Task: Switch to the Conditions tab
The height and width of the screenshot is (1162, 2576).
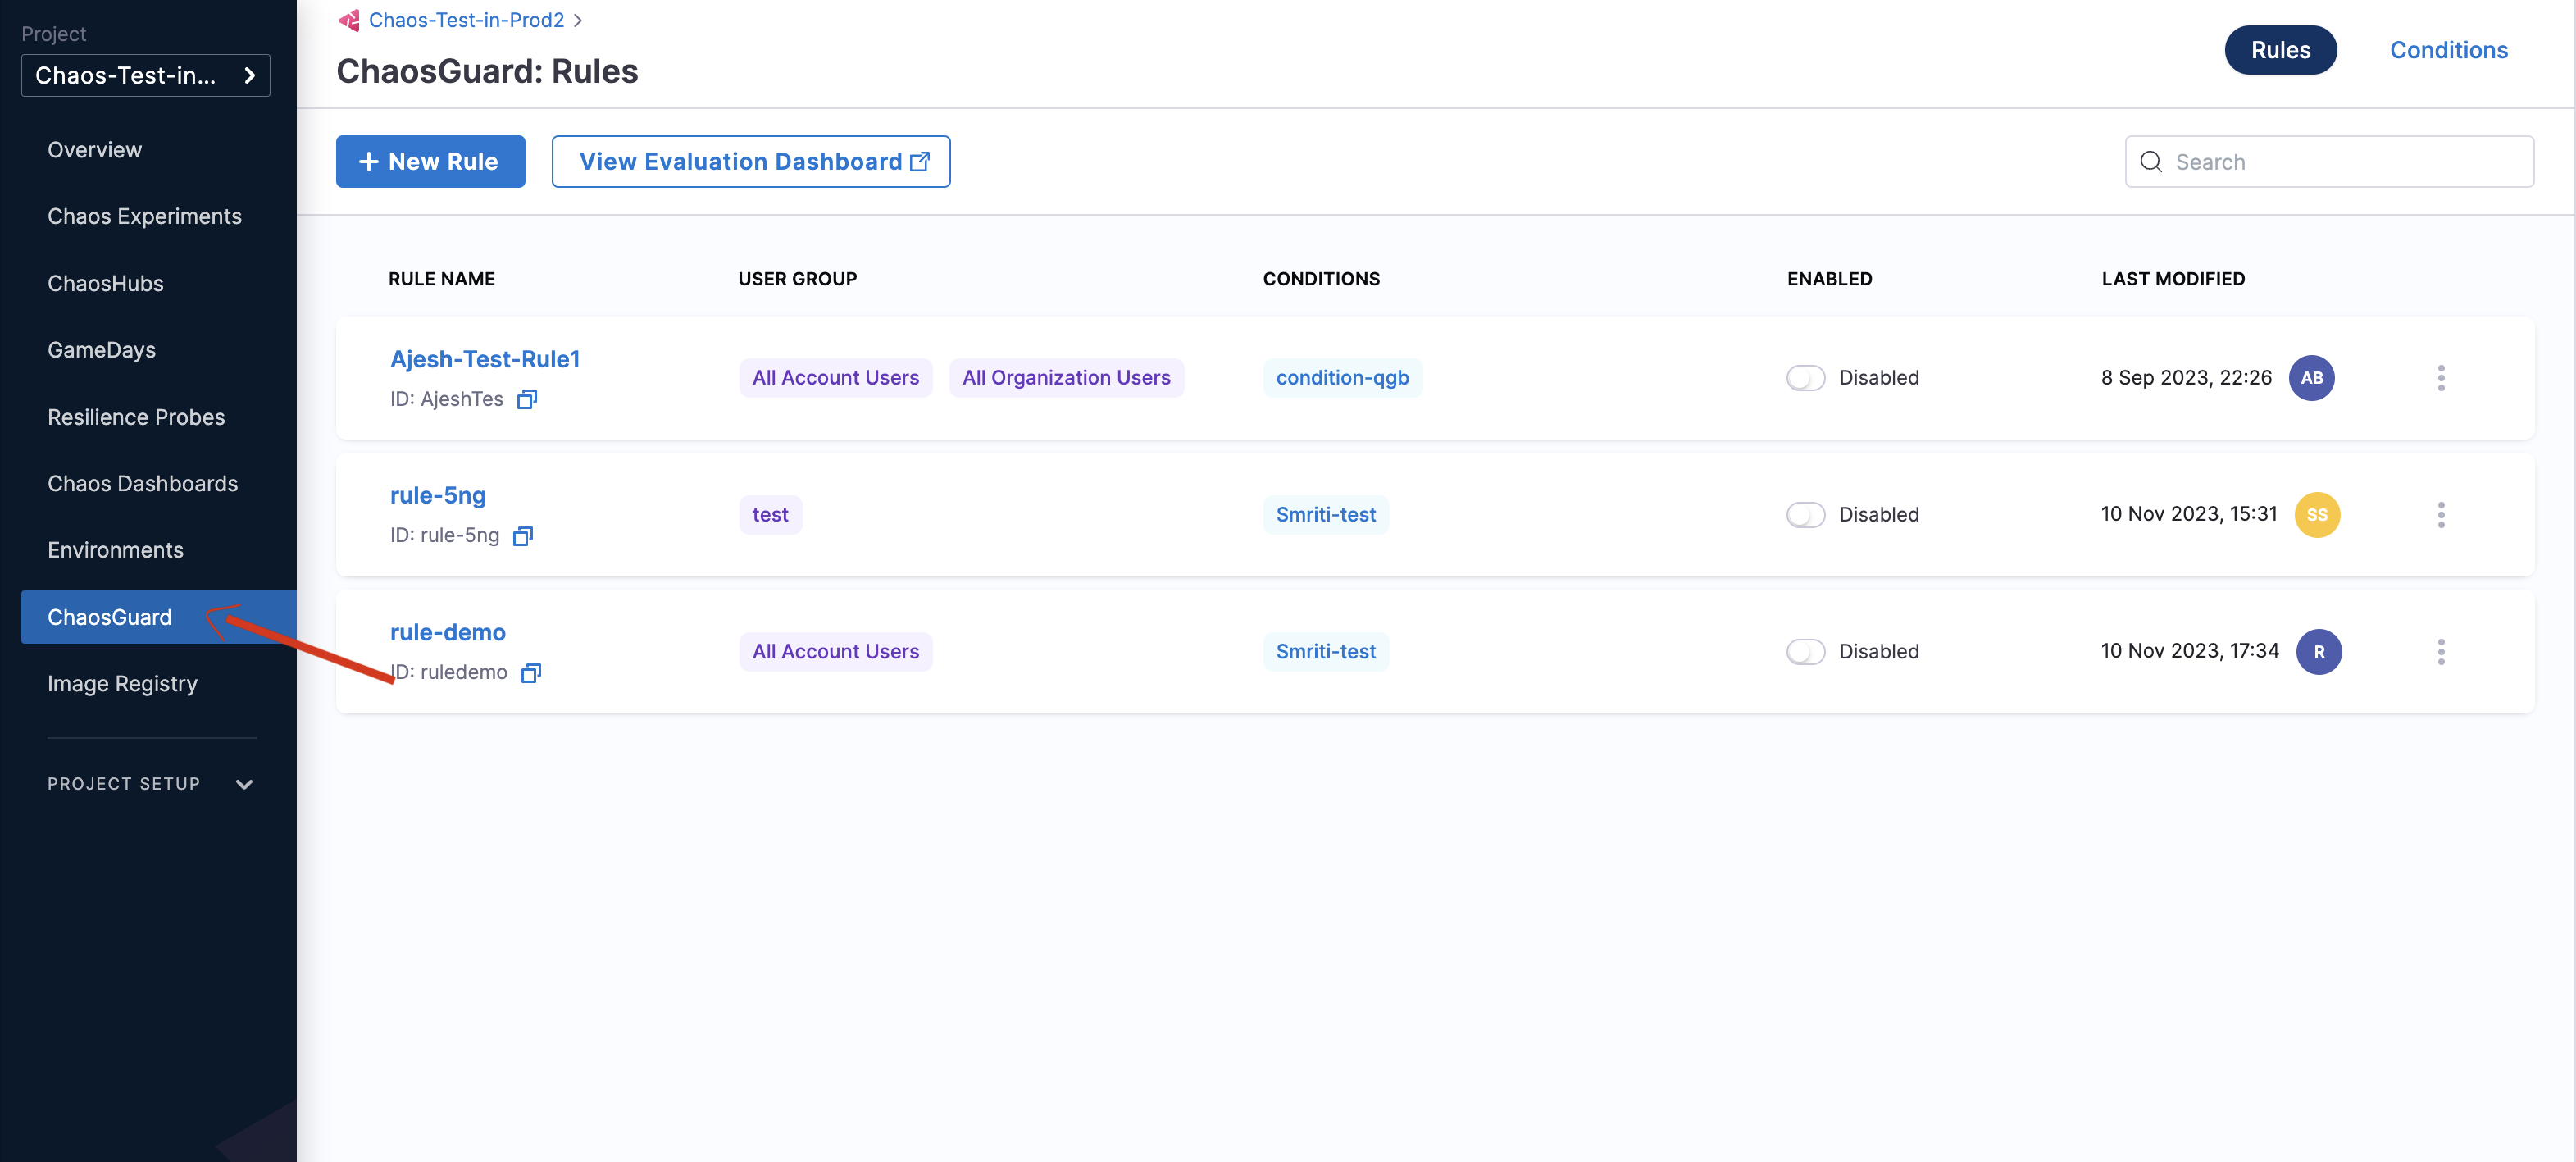Action: pyautogui.click(x=2448, y=50)
